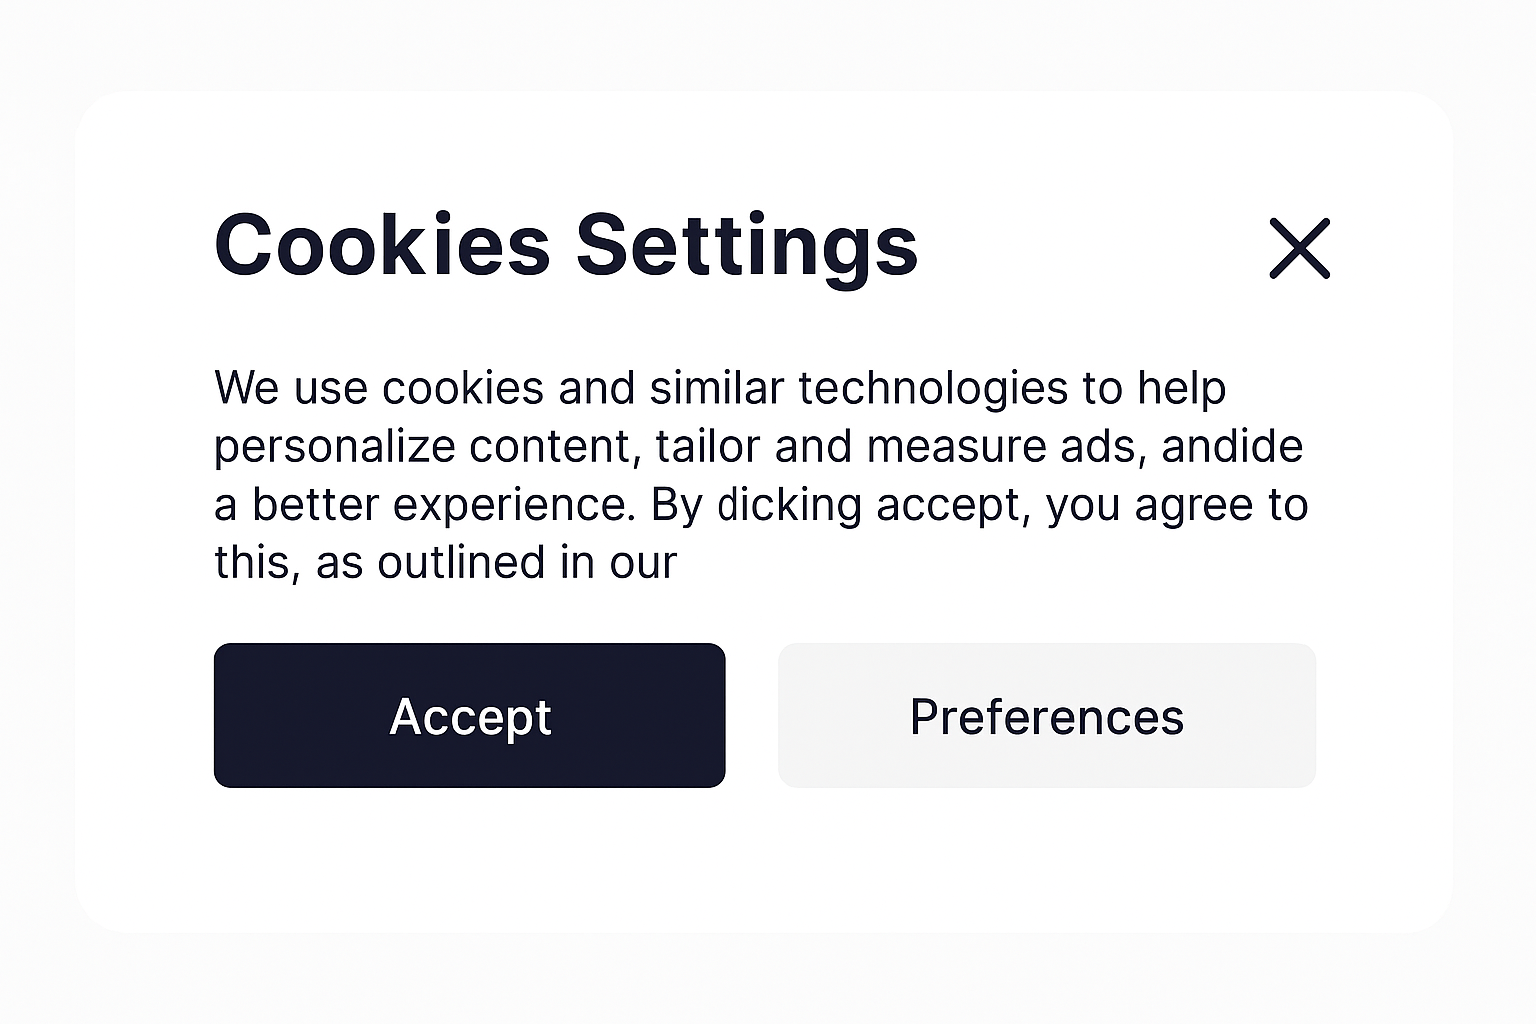Select the word Settings in the title
This screenshot has height=1024, width=1536.
747,248
